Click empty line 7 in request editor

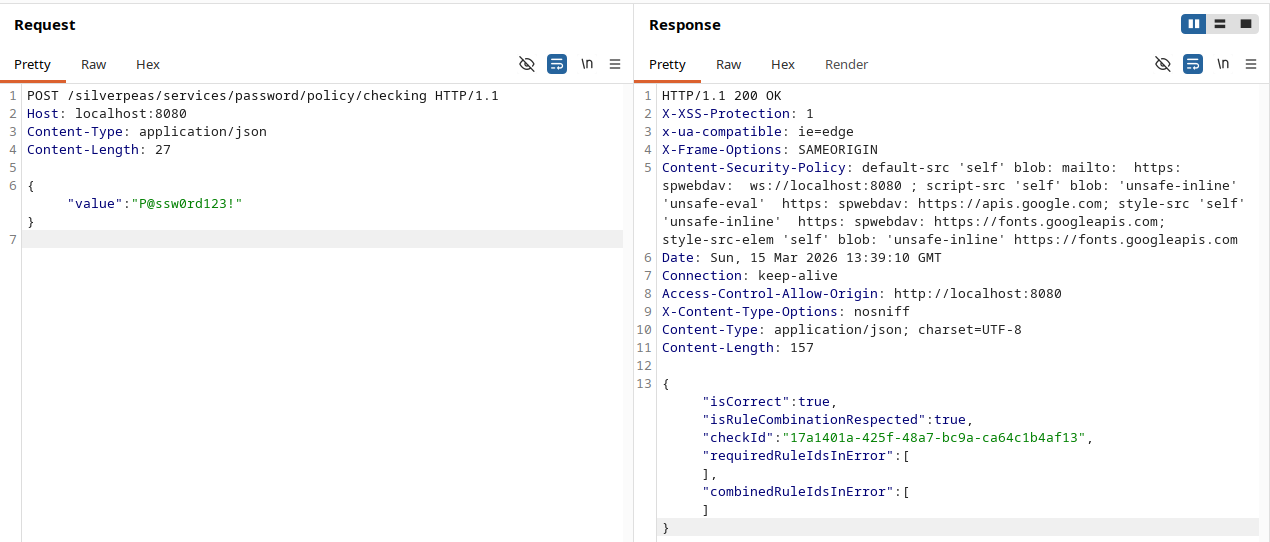[322, 240]
